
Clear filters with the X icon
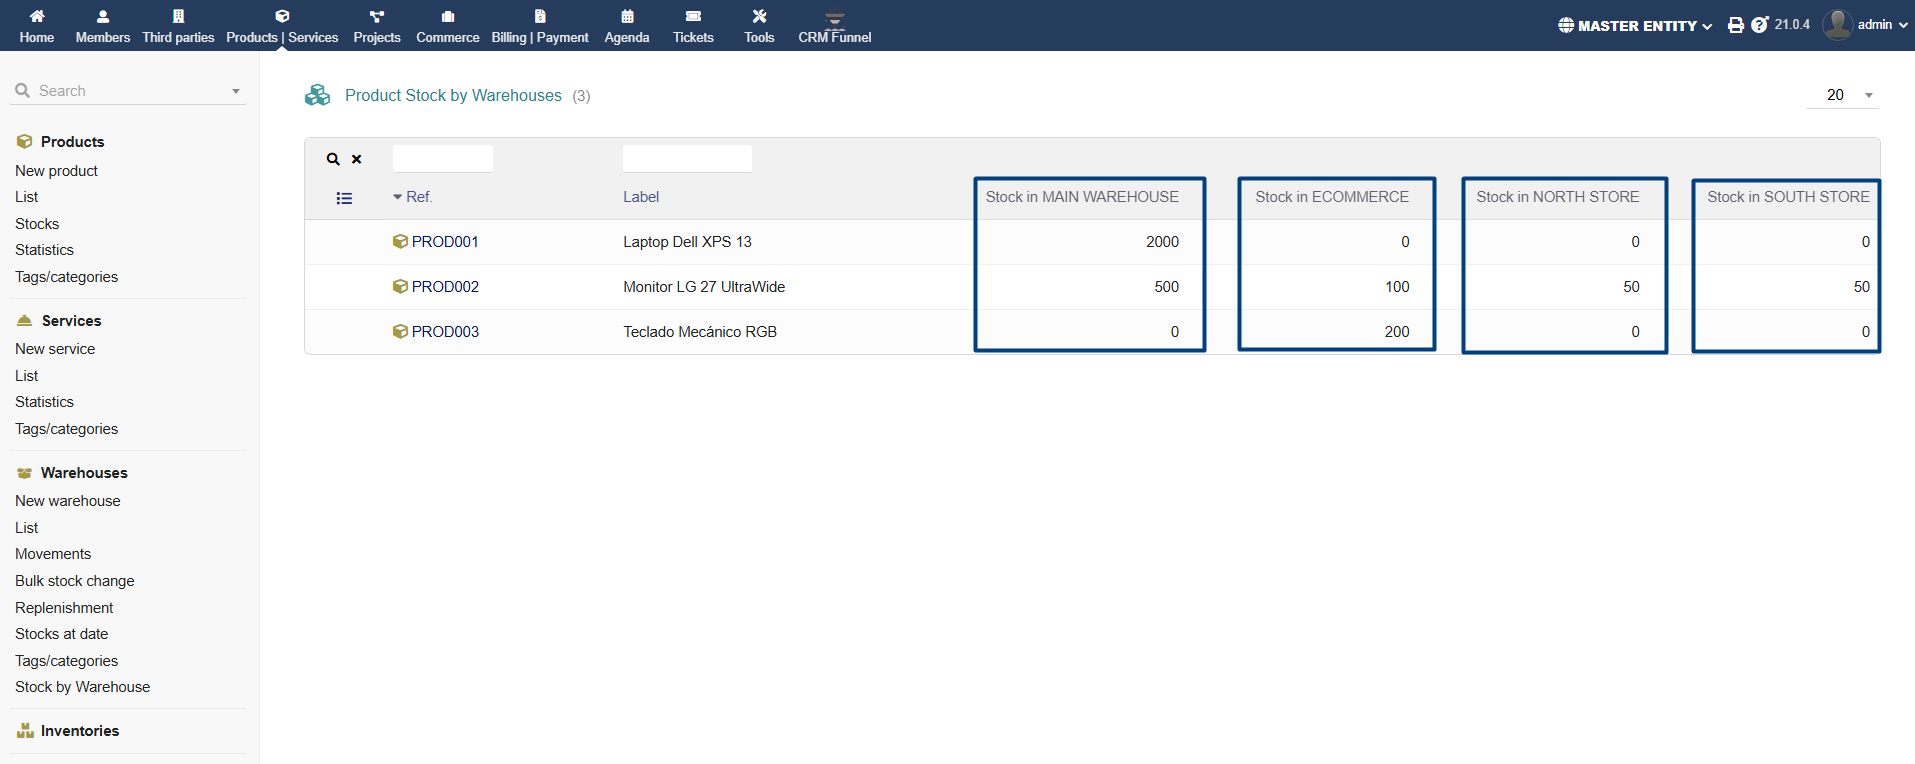(x=357, y=159)
